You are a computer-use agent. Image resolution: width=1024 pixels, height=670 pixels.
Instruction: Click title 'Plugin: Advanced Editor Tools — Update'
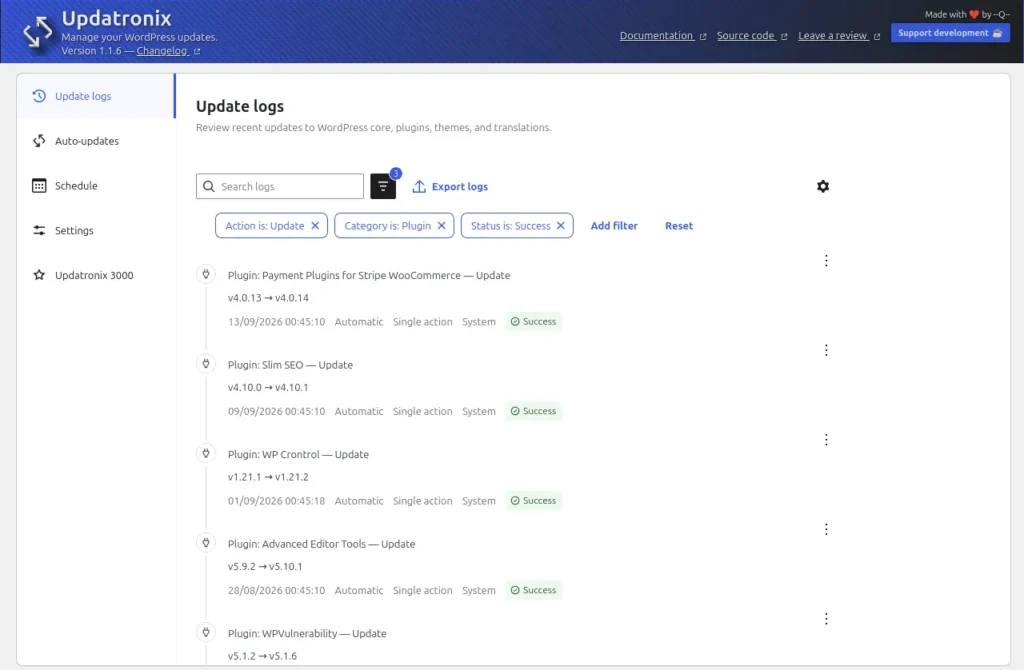pos(321,544)
